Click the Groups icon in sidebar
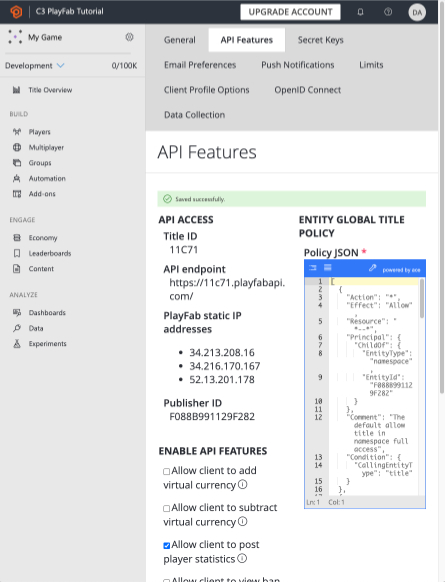The width and height of the screenshot is (445, 582). tap(17, 163)
